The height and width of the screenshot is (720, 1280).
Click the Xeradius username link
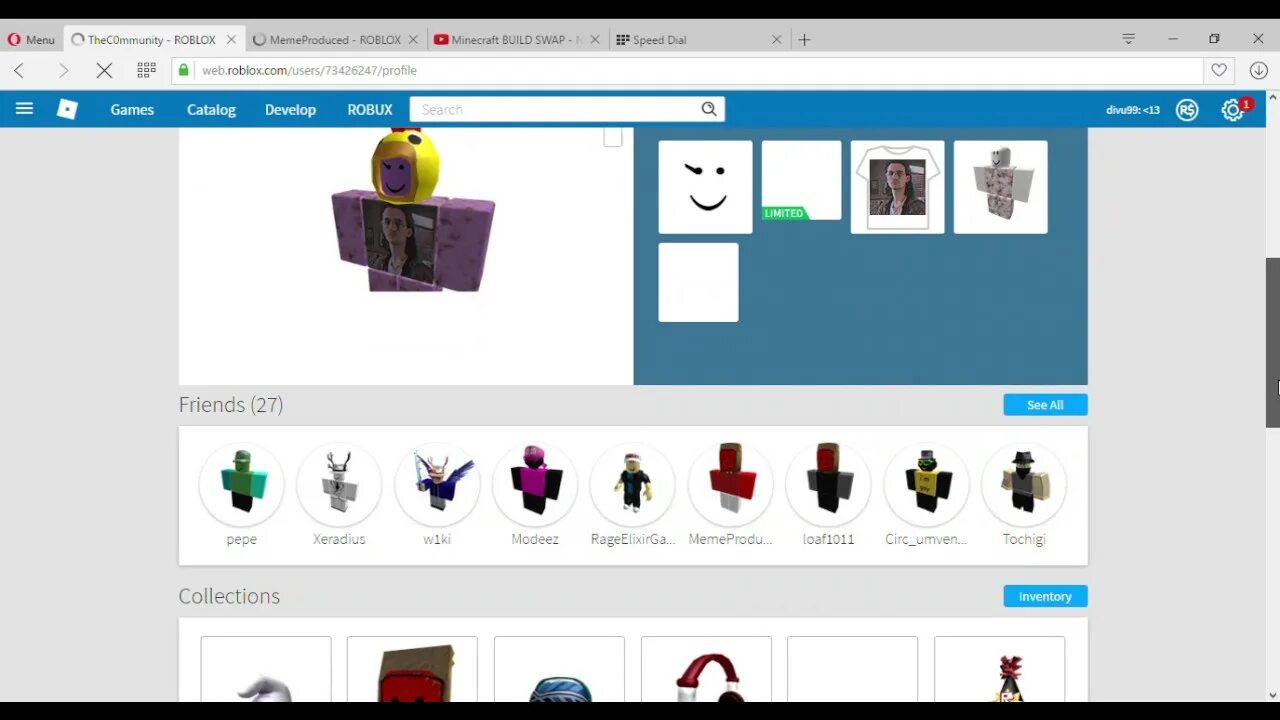pyautogui.click(x=339, y=539)
